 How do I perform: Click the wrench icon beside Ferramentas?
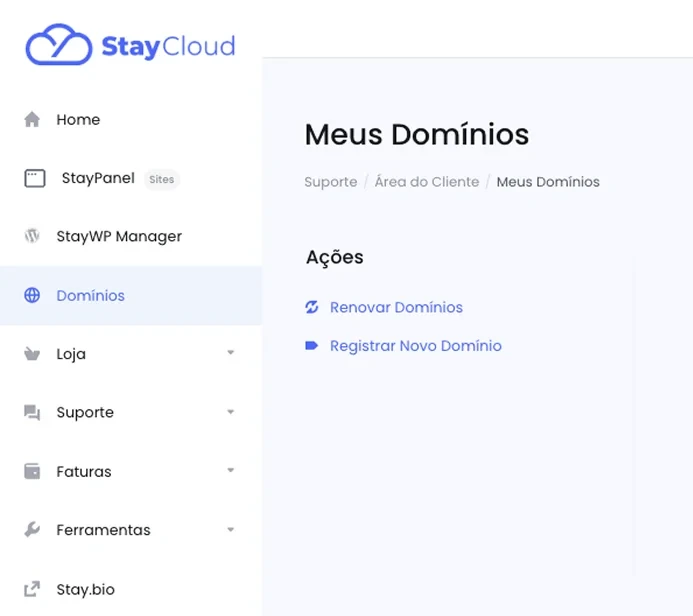(32, 529)
